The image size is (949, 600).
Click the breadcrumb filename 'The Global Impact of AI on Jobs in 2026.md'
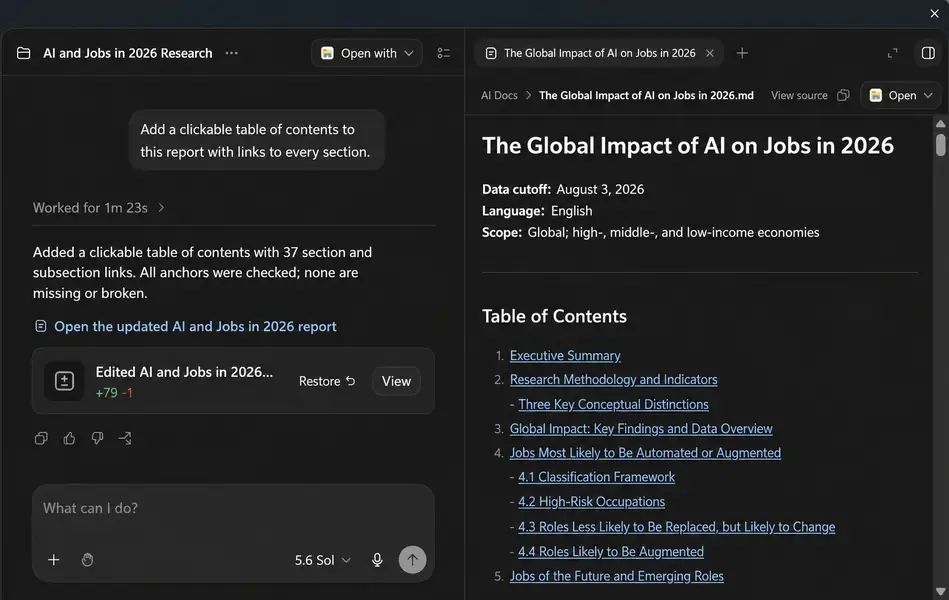(x=646, y=95)
